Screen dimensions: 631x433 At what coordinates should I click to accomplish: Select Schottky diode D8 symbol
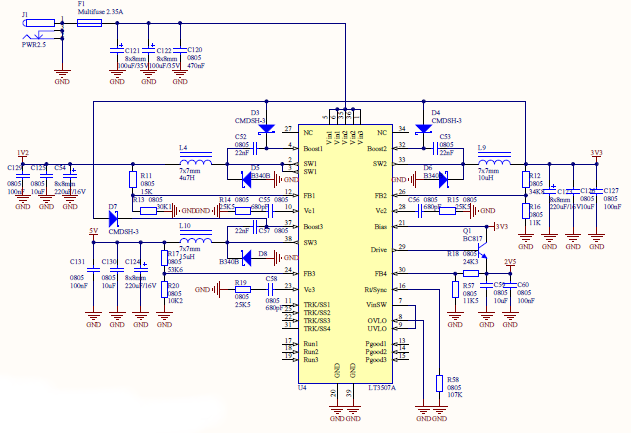point(246,258)
